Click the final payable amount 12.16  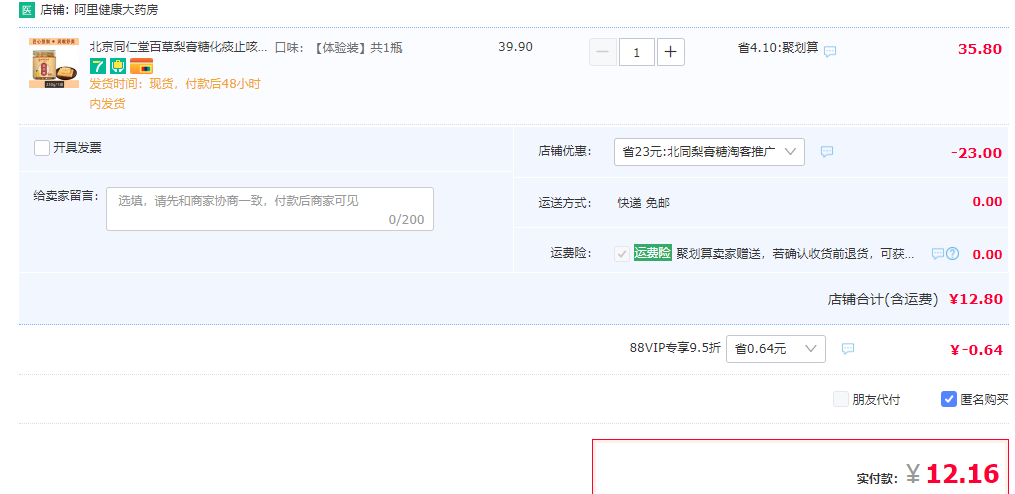pos(963,474)
